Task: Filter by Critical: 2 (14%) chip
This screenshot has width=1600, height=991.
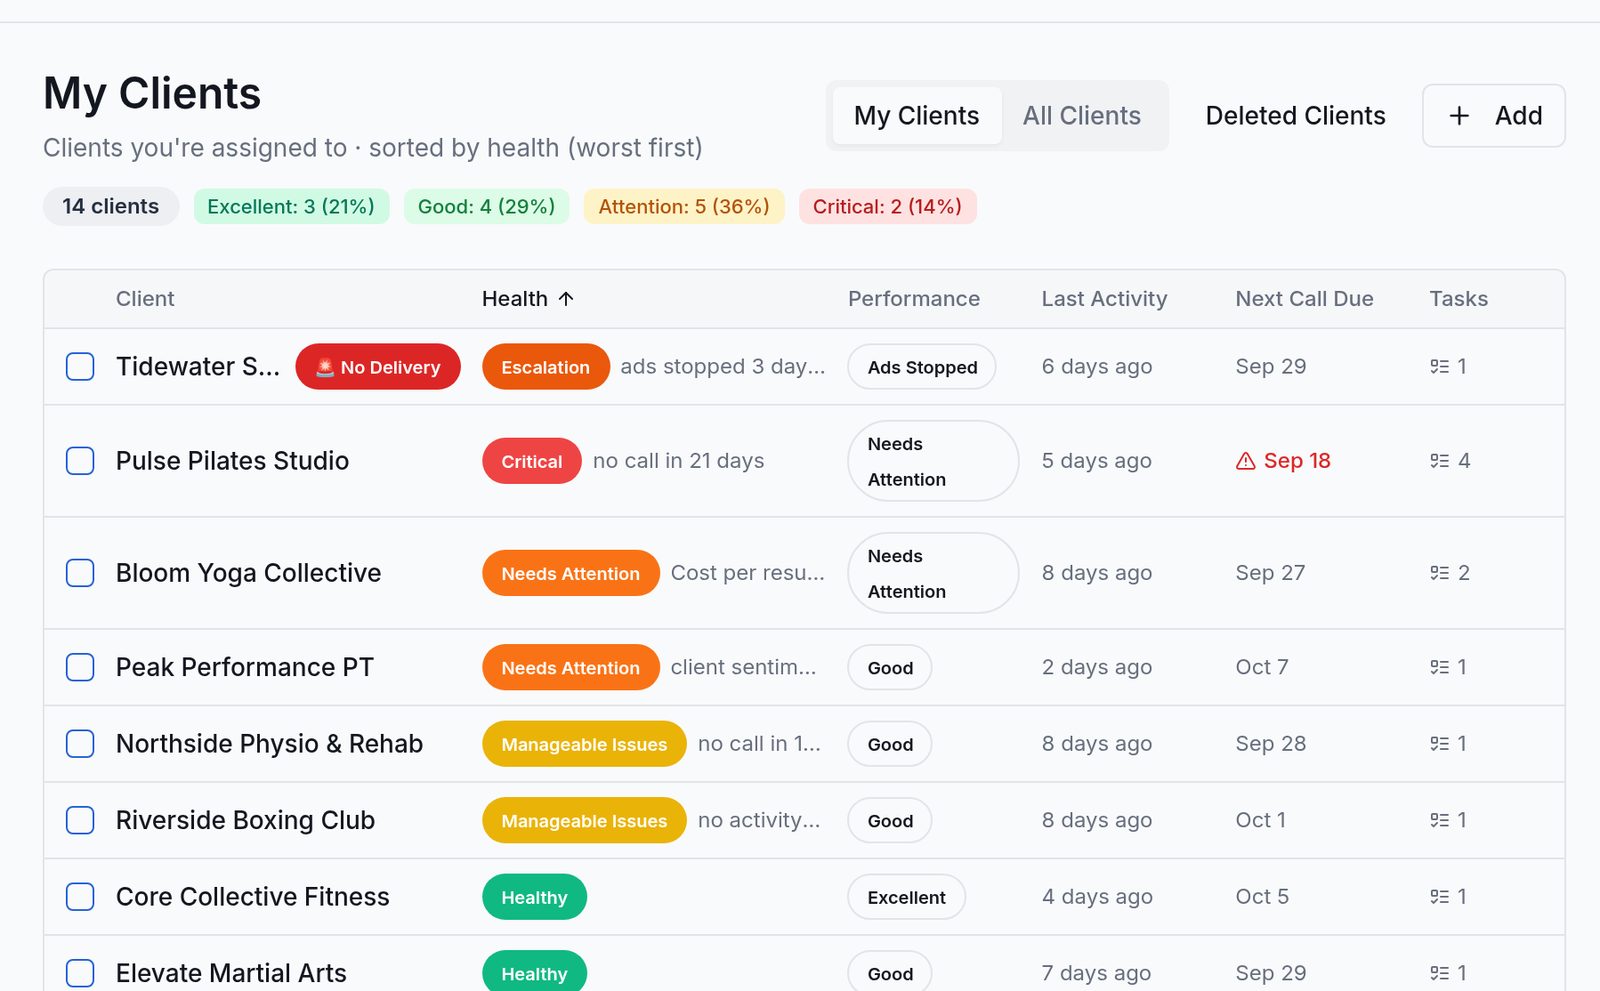Action: coord(887,207)
